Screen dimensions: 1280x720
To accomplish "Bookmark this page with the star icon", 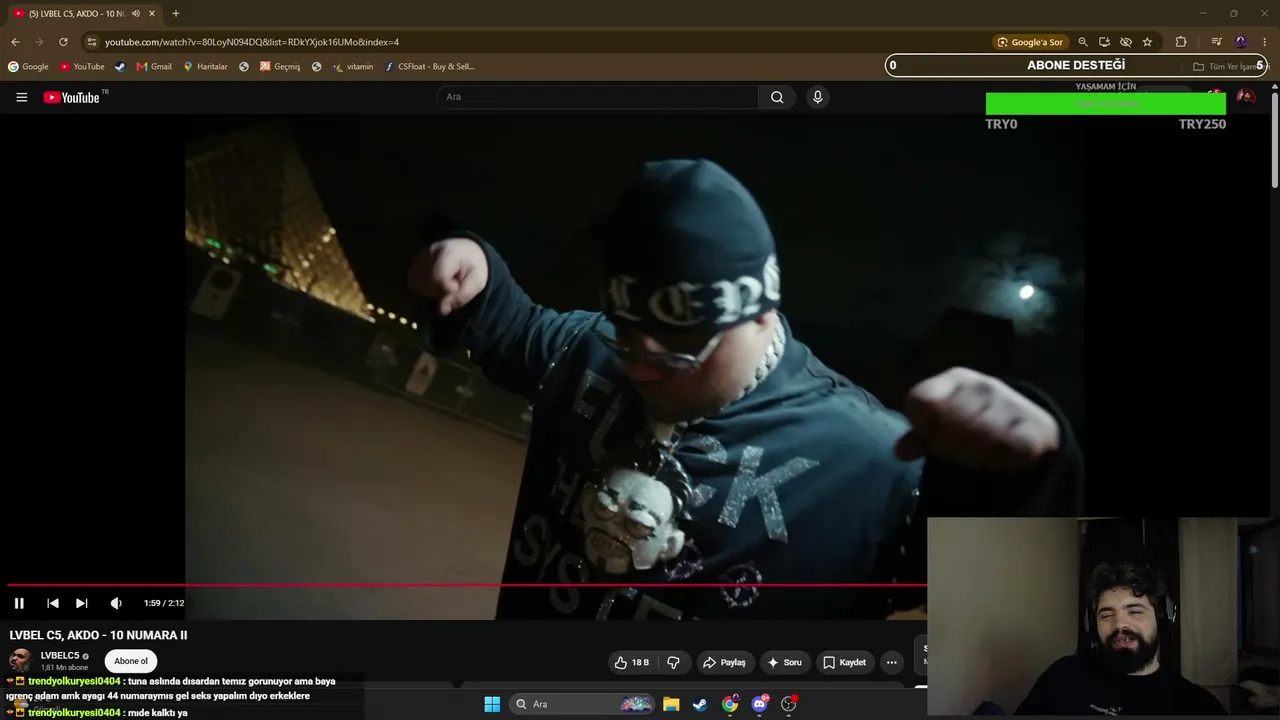I will click(x=1147, y=42).
